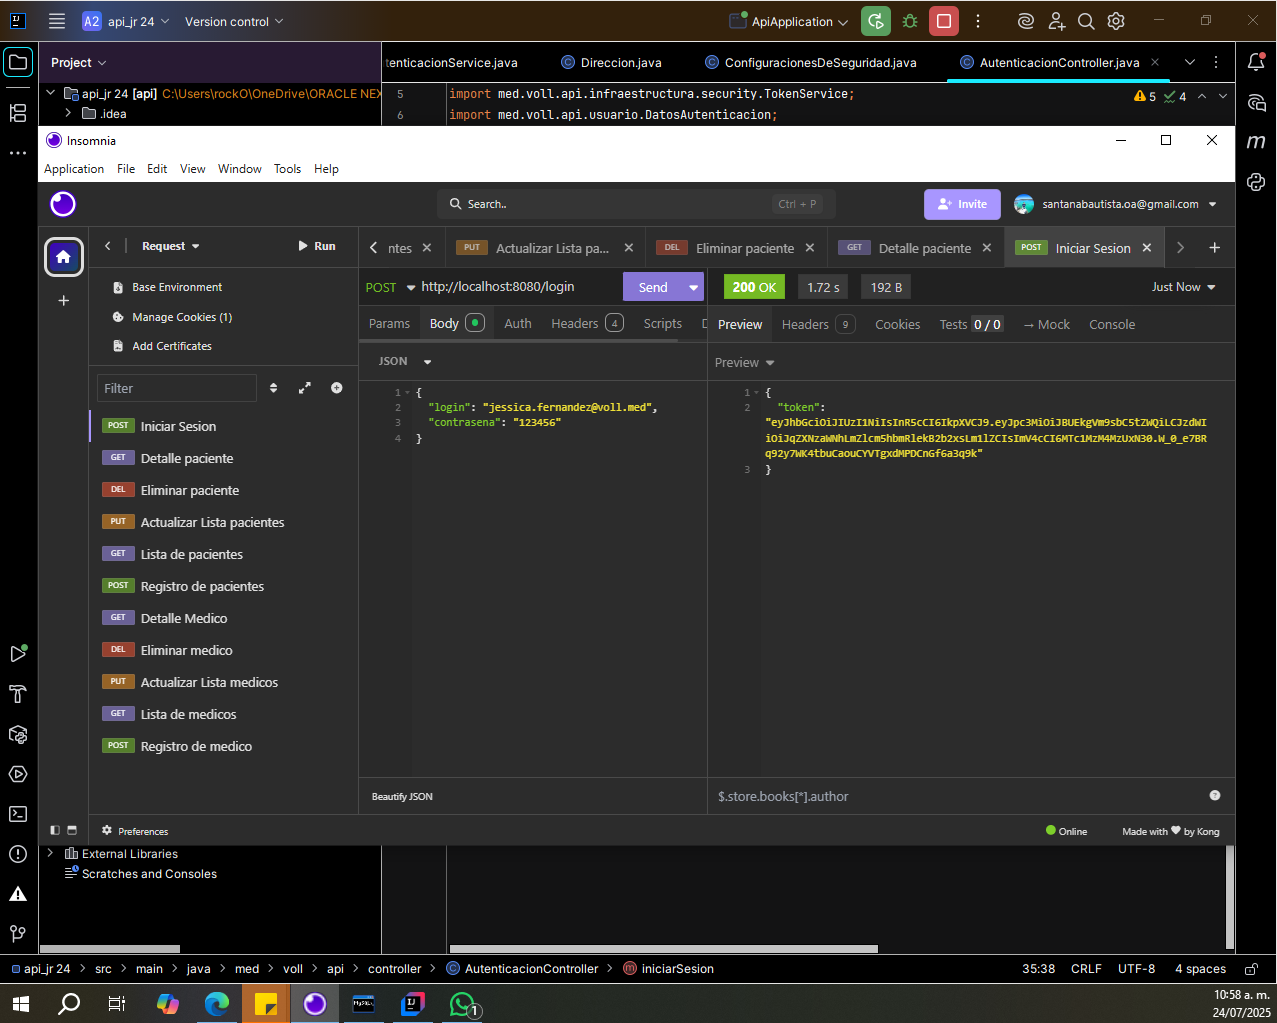Open IntelliJ Maven tool window icon
This screenshot has width=1277, height=1023.
(1257, 142)
